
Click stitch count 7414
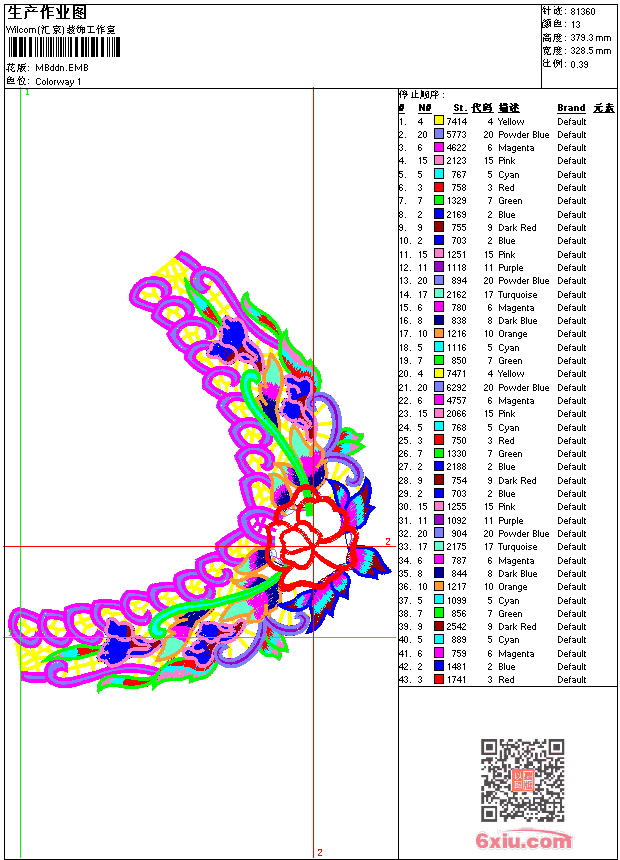456,121
